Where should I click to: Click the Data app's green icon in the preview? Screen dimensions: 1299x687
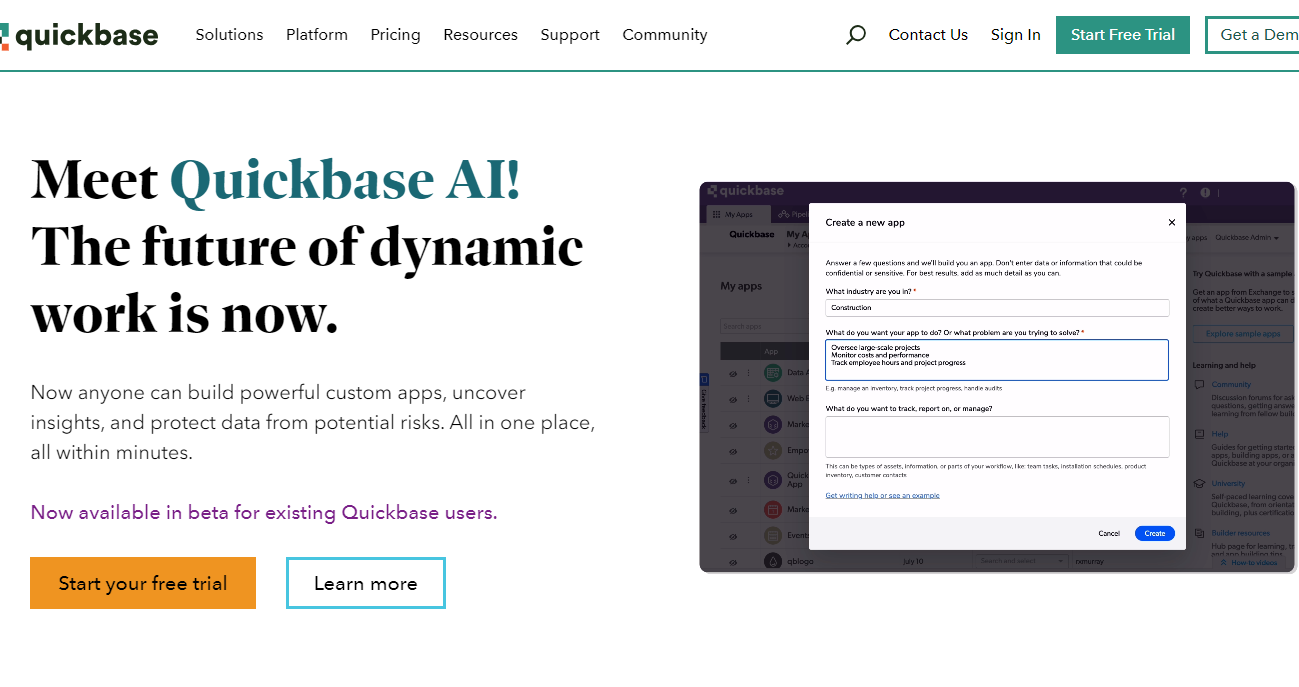(773, 372)
